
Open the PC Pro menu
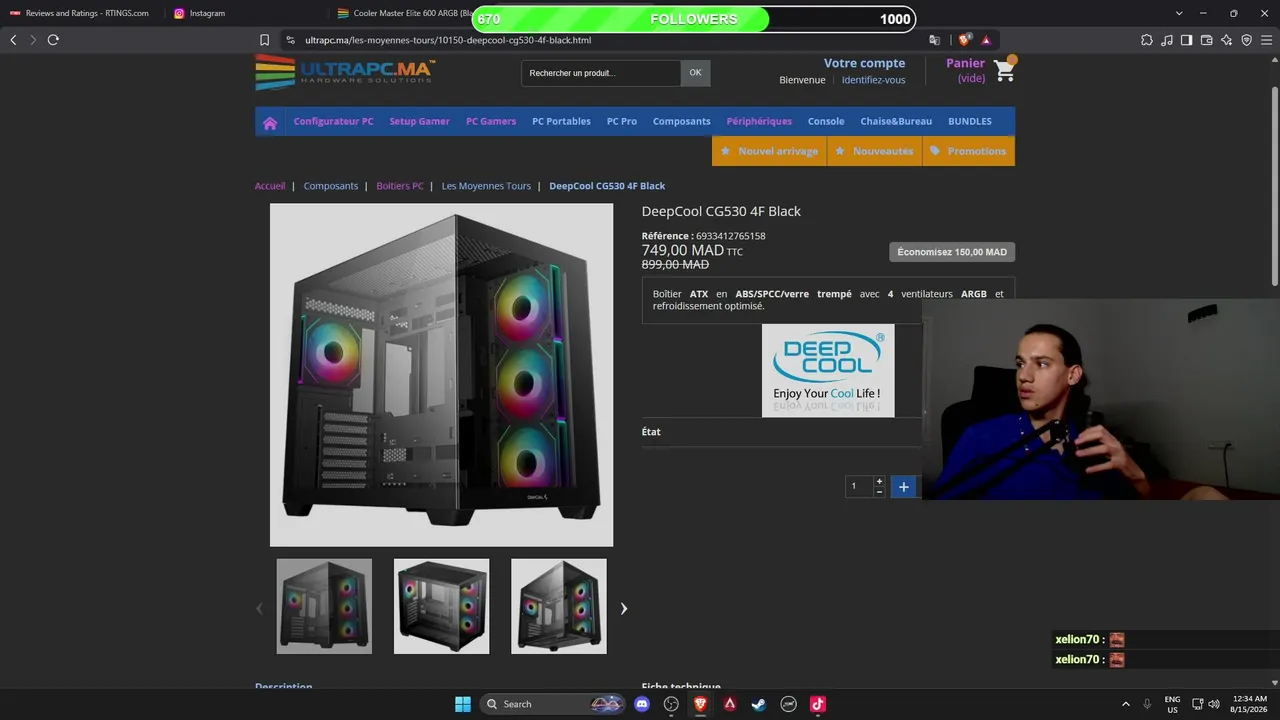click(622, 121)
